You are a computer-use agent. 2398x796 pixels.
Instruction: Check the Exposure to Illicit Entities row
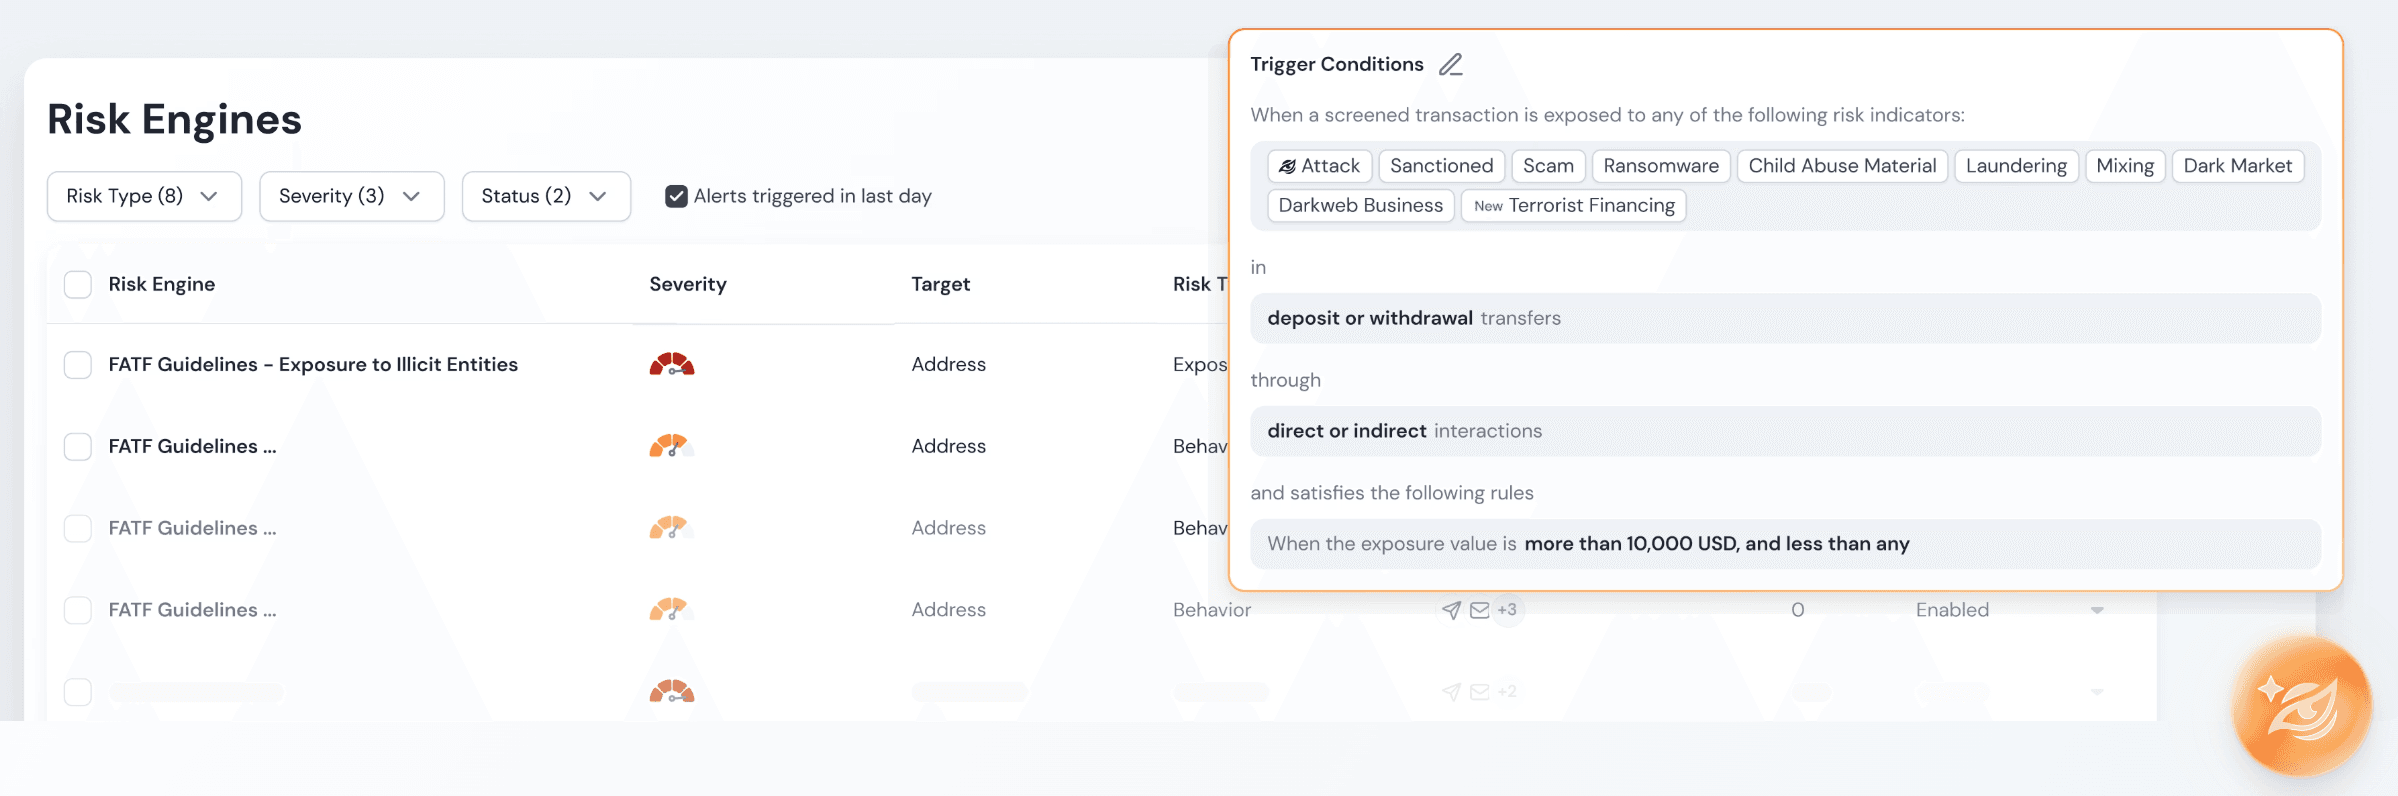(x=78, y=364)
